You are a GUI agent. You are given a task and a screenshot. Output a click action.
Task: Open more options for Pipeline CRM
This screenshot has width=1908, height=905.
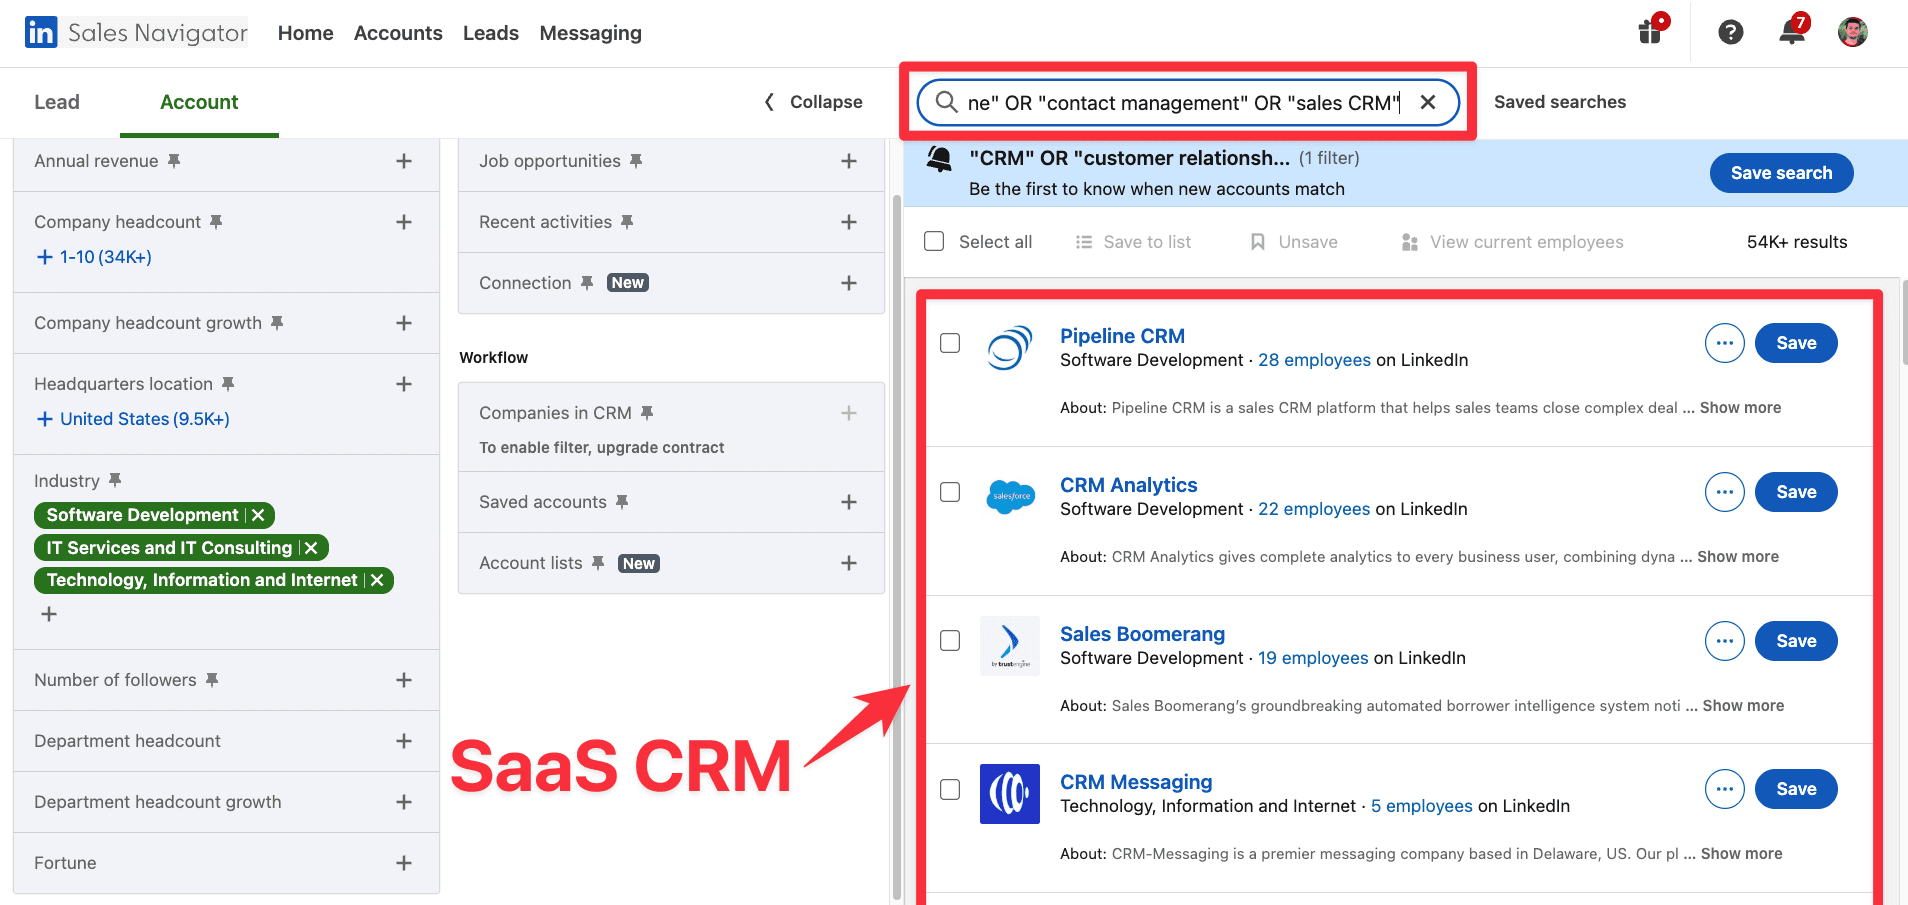pyautogui.click(x=1725, y=343)
